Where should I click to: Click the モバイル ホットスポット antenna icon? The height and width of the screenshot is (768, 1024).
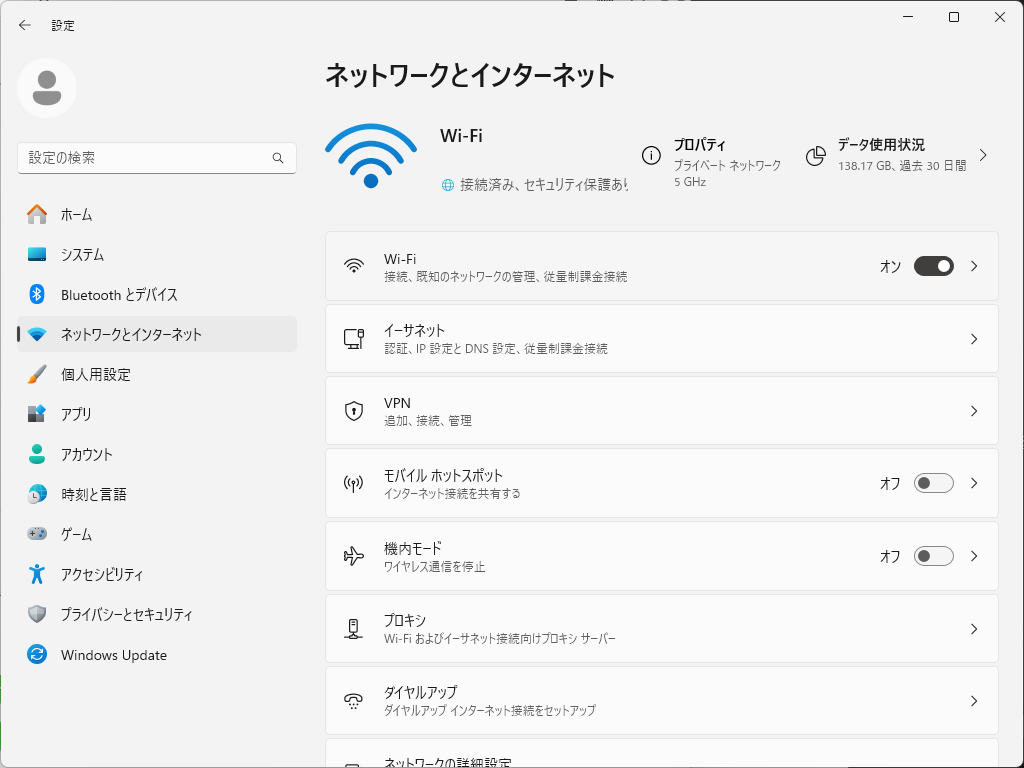354,483
